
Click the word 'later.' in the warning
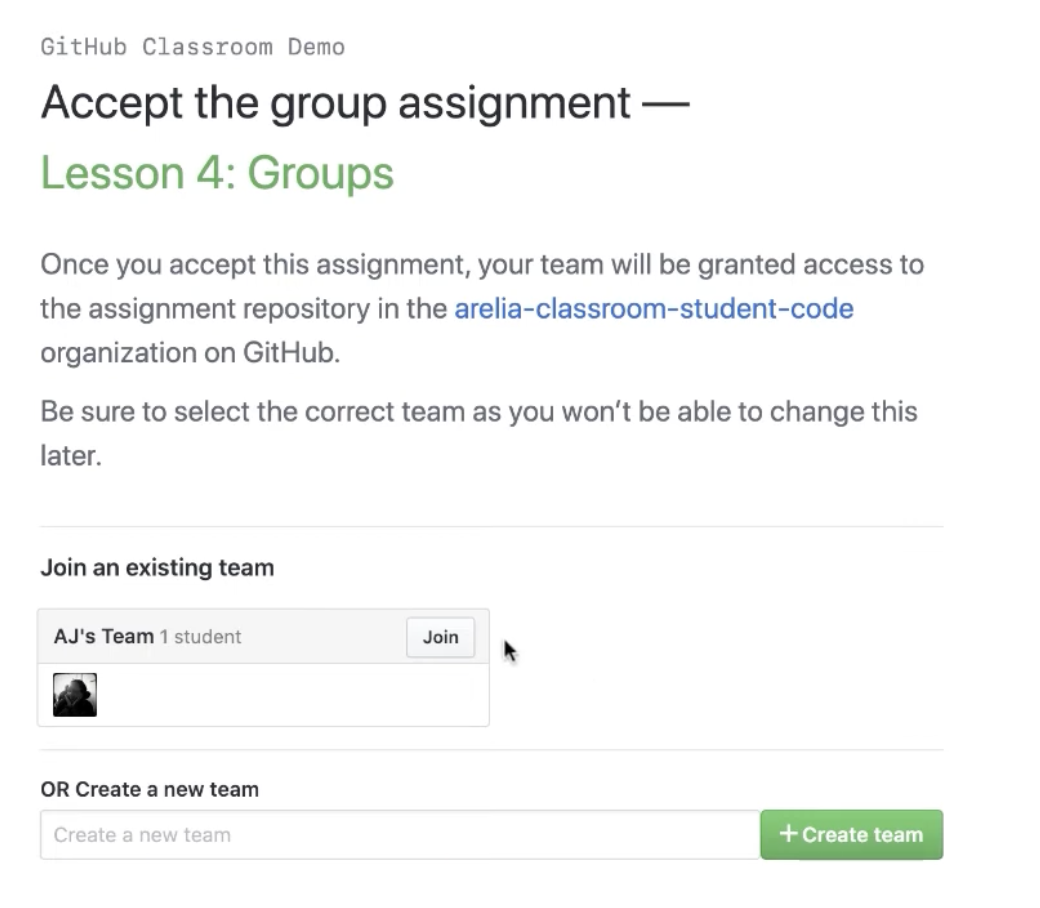tap(71, 456)
